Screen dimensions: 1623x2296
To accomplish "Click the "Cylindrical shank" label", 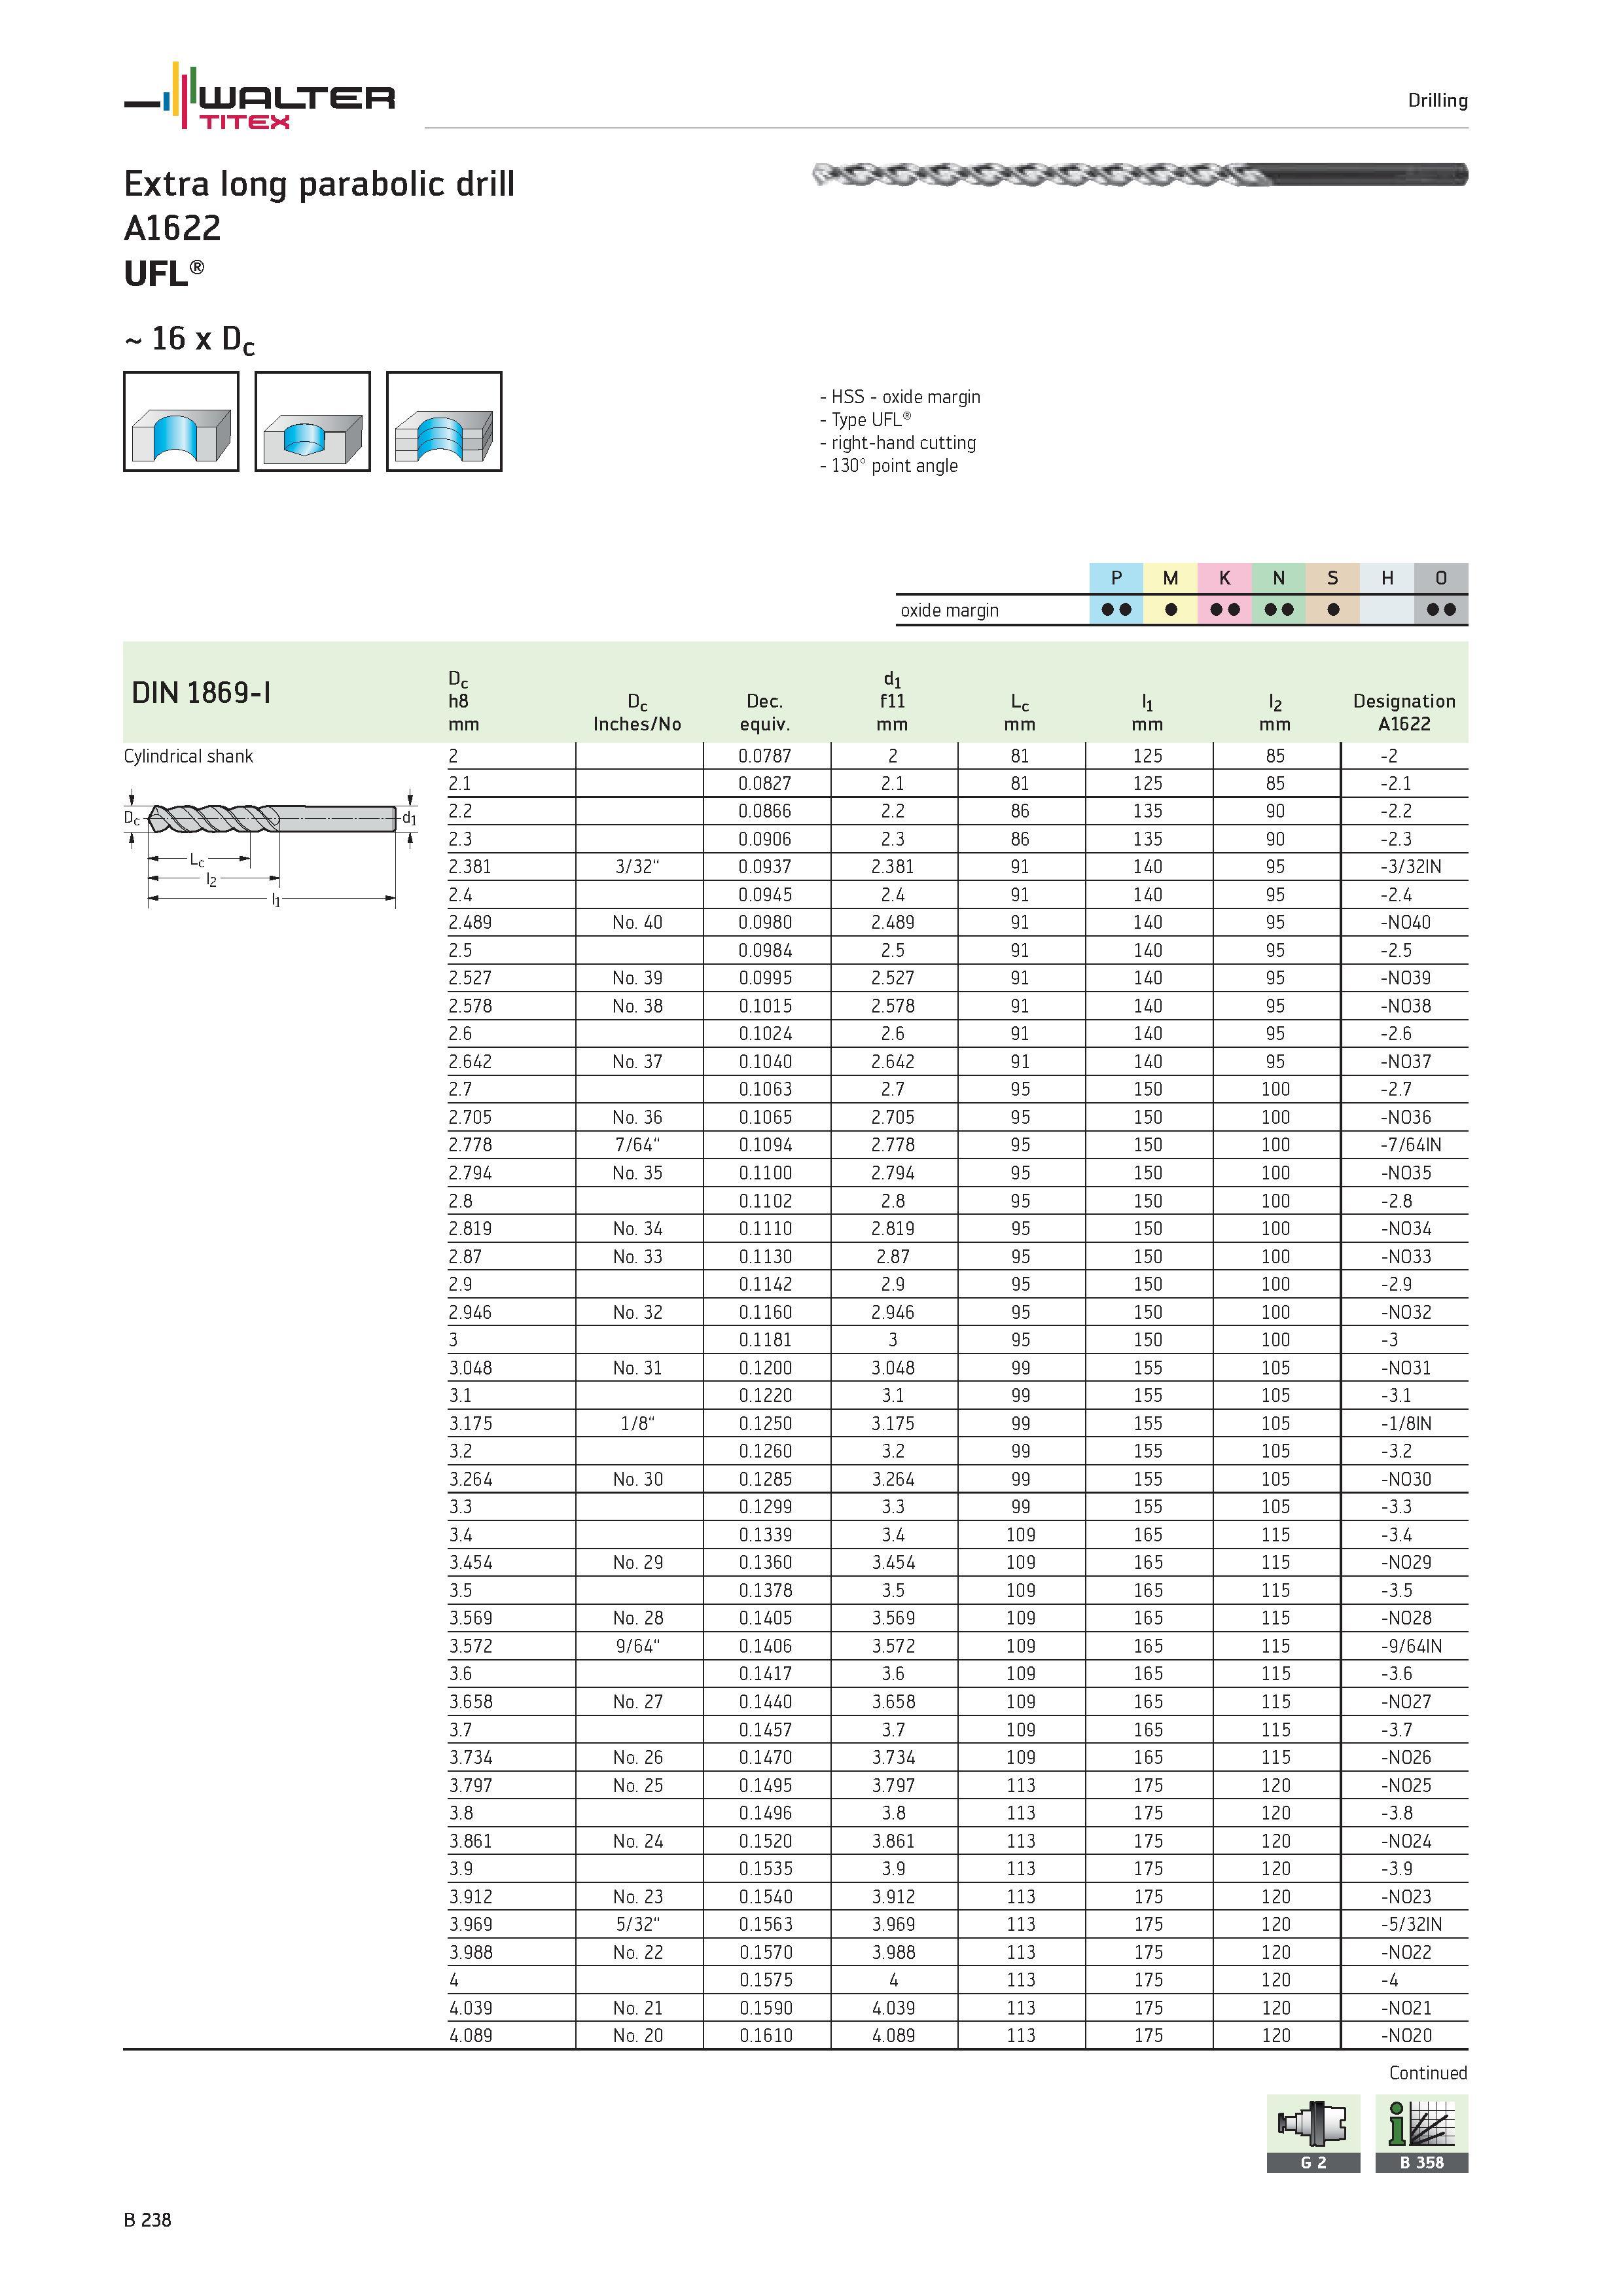I will (188, 756).
